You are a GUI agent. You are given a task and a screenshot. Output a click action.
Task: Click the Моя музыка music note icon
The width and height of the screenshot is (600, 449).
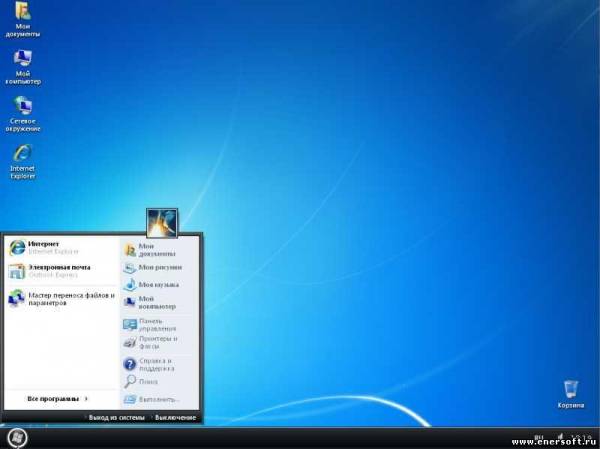point(130,284)
